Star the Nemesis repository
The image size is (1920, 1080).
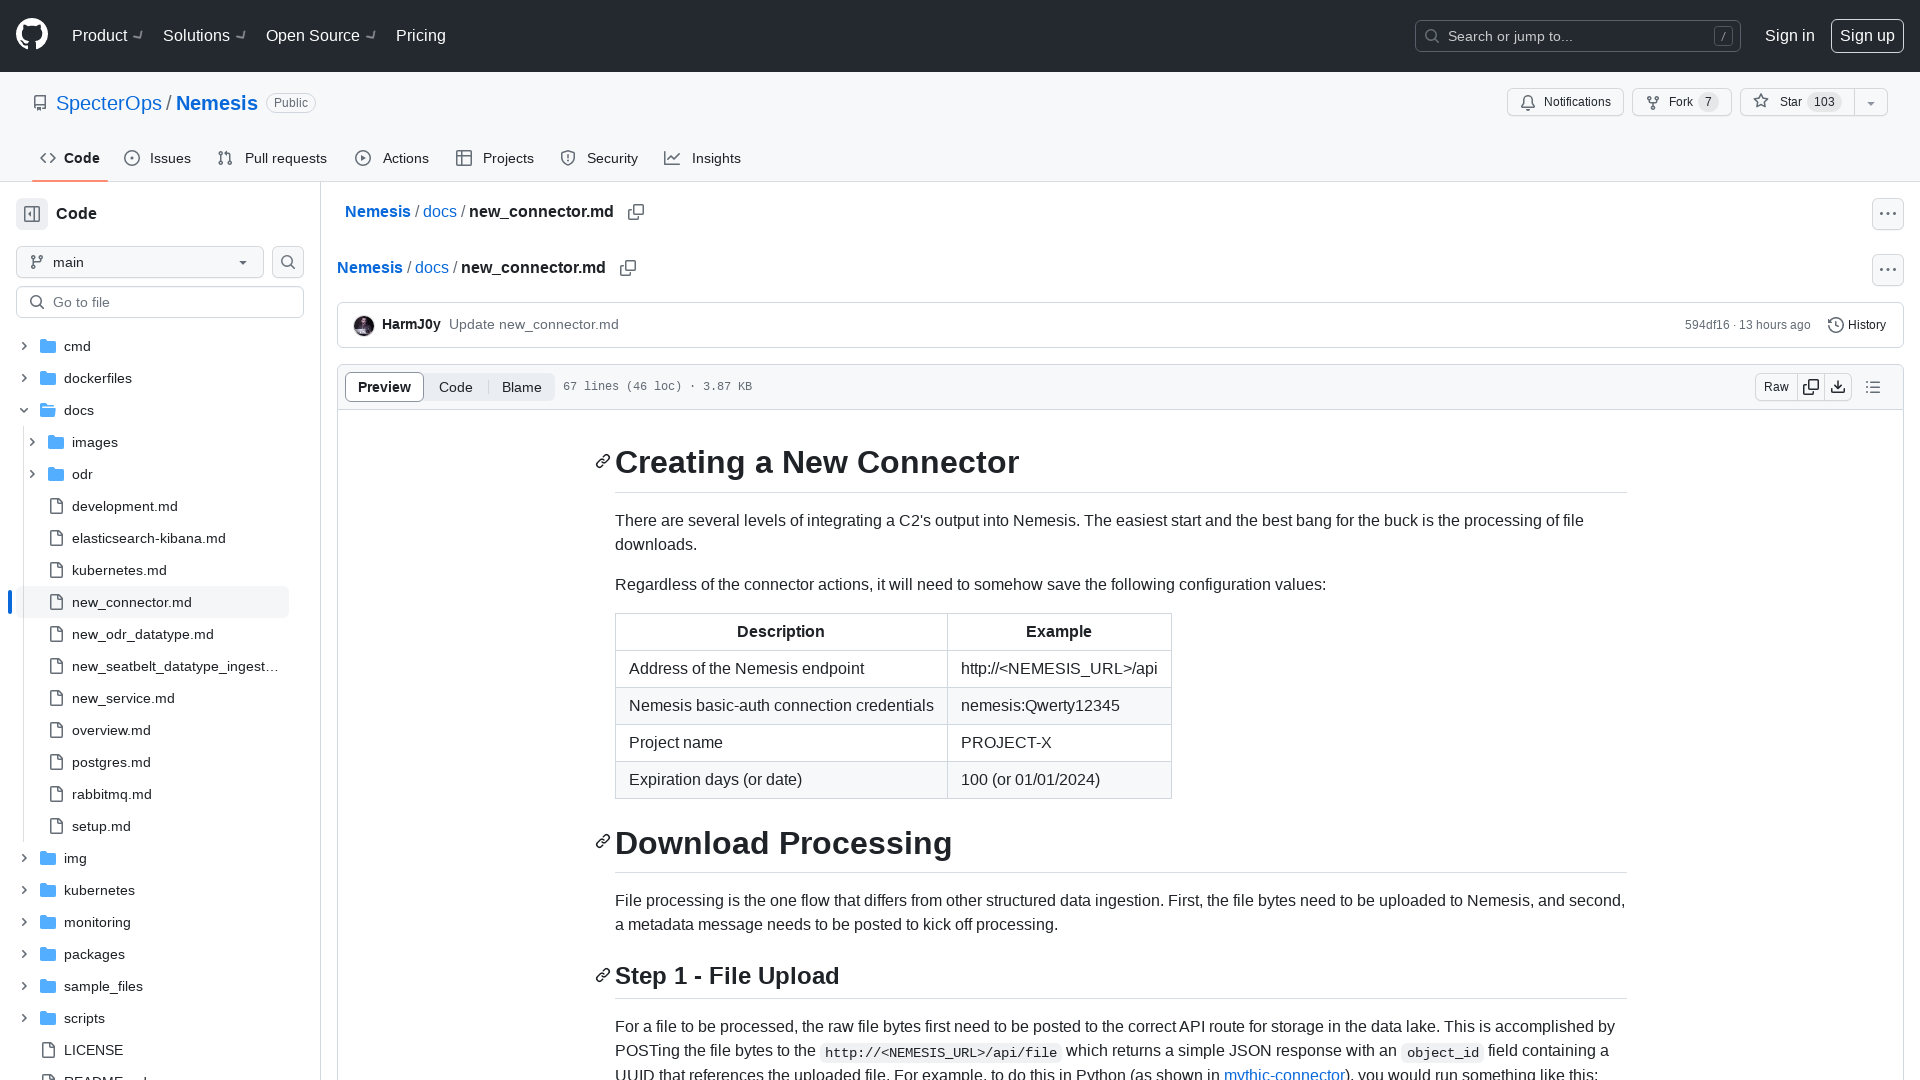1797,102
